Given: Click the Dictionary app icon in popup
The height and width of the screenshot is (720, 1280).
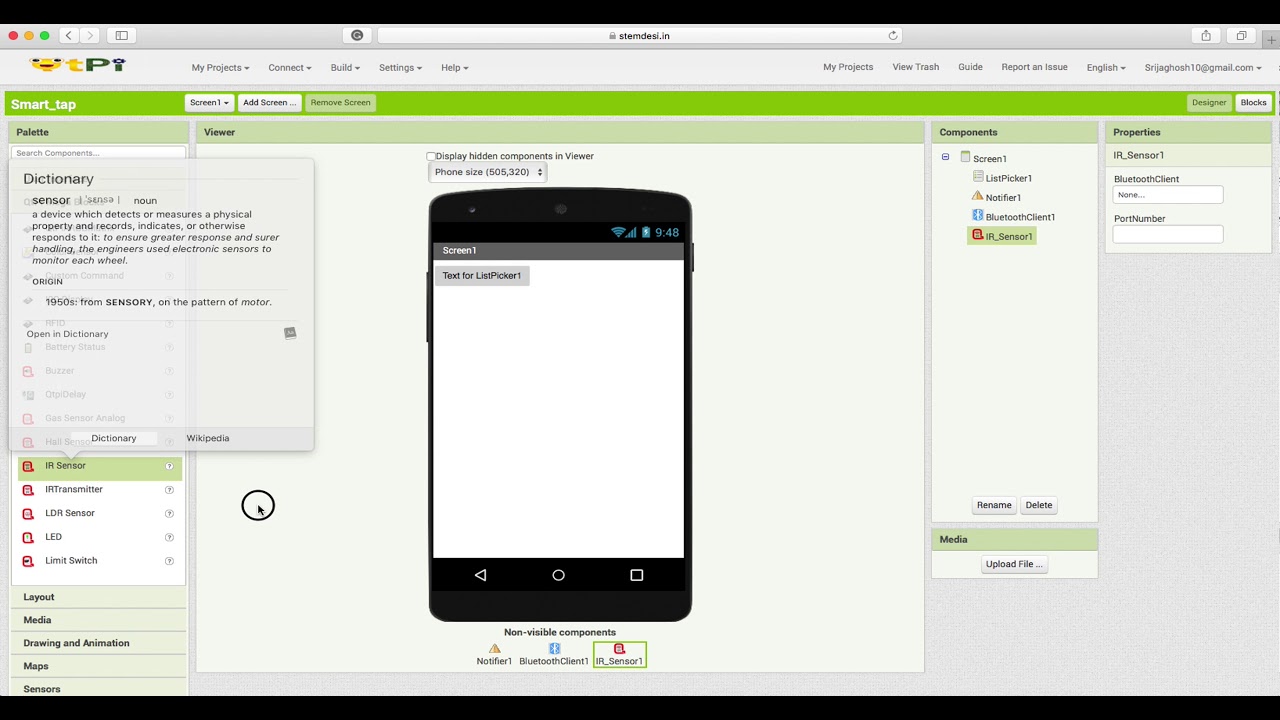Looking at the screenshot, I should pos(290,333).
